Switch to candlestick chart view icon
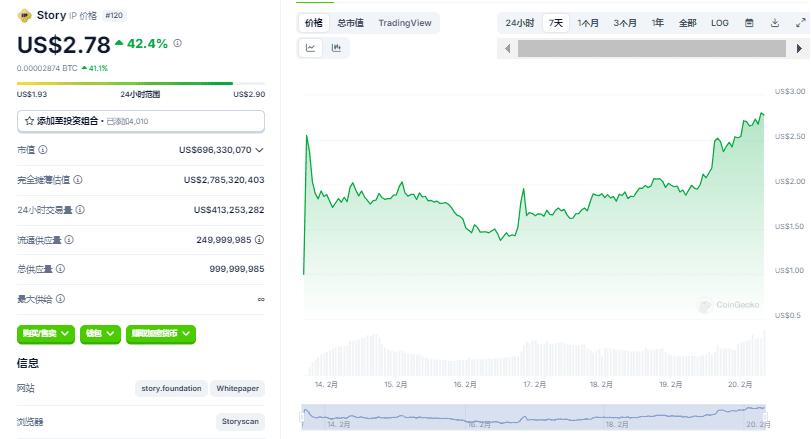This screenshot has width=811, height=439. pyautogui.click(x=336, y=48)
